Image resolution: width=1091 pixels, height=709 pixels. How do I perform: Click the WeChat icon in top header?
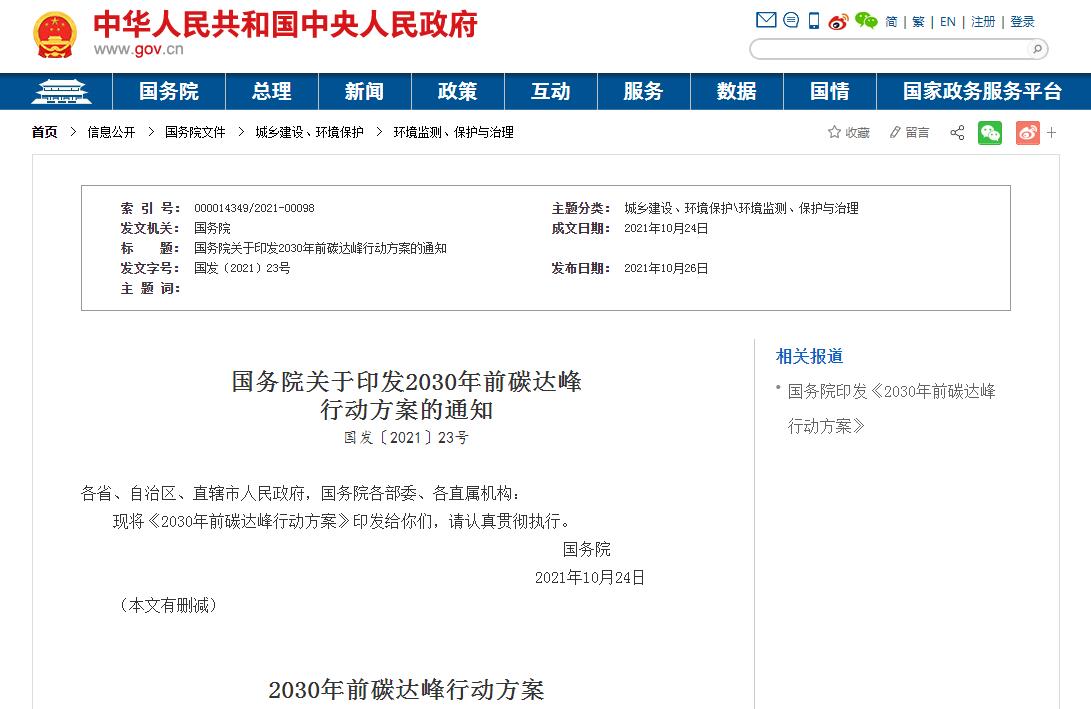[x=866, y=20]
